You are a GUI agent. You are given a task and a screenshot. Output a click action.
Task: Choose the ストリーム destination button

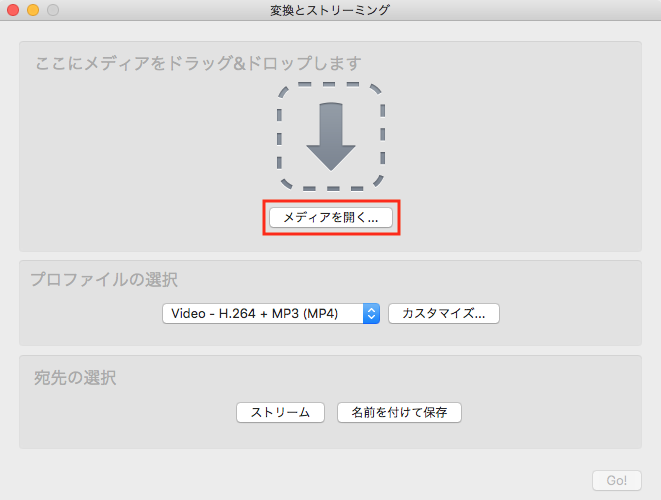(x=280, y=412)
